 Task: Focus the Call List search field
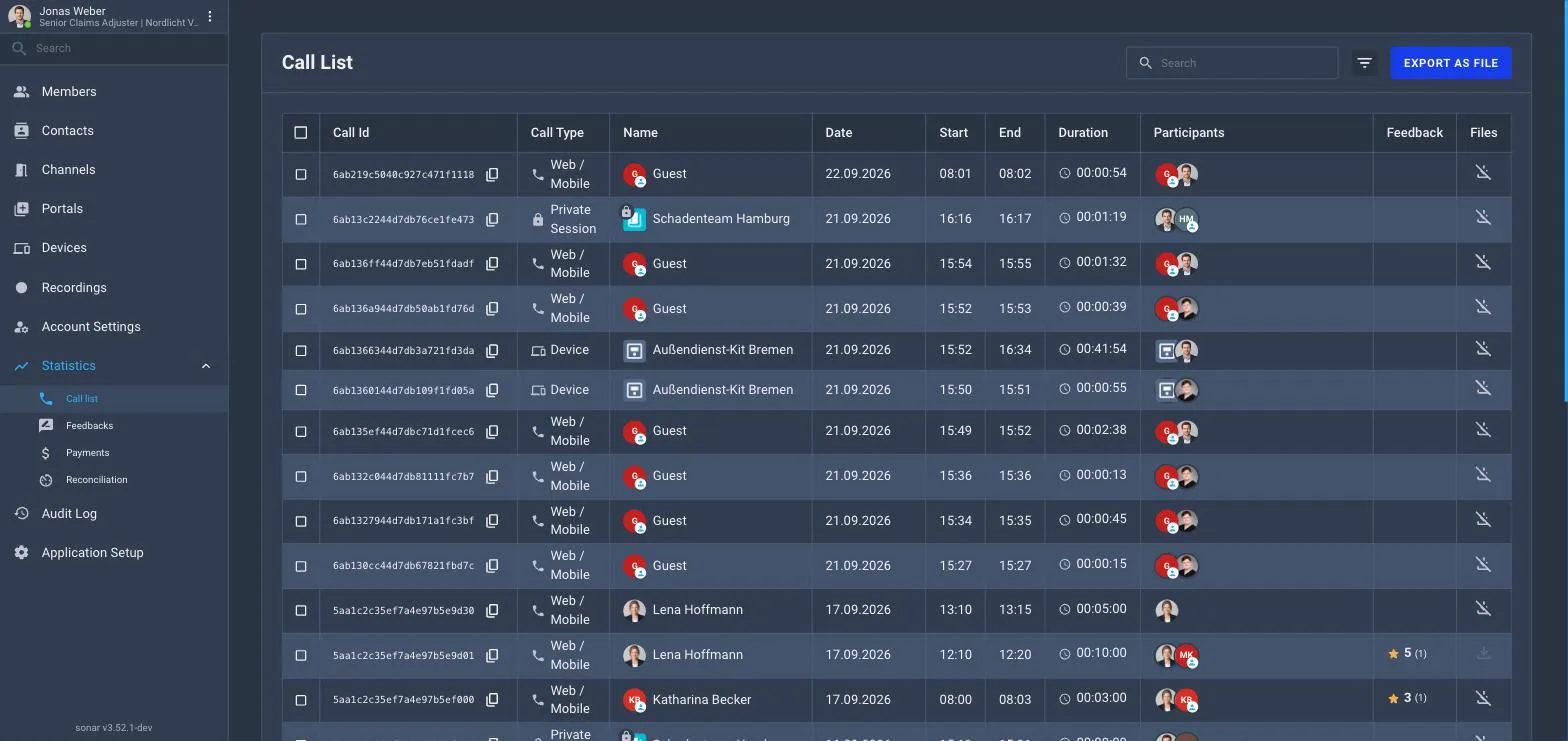coord(1232,63)
